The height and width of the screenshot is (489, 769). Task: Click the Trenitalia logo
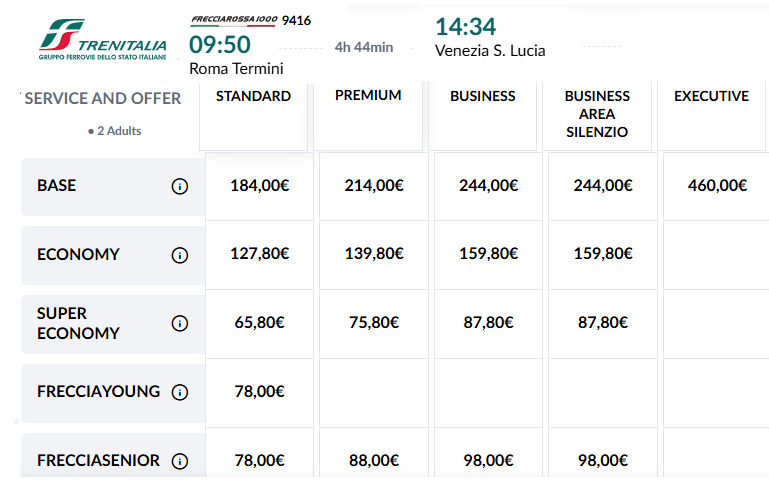pos(103,39)
